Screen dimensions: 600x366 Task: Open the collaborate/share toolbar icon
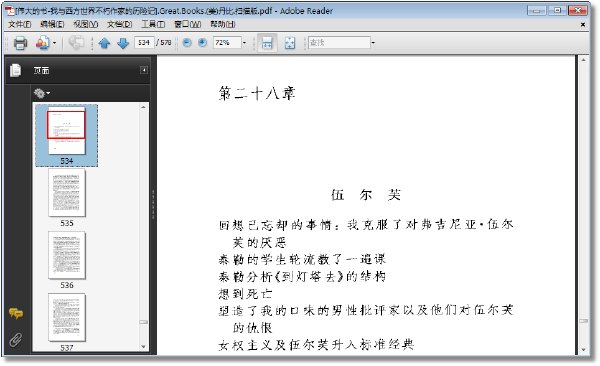click(42, 43)
